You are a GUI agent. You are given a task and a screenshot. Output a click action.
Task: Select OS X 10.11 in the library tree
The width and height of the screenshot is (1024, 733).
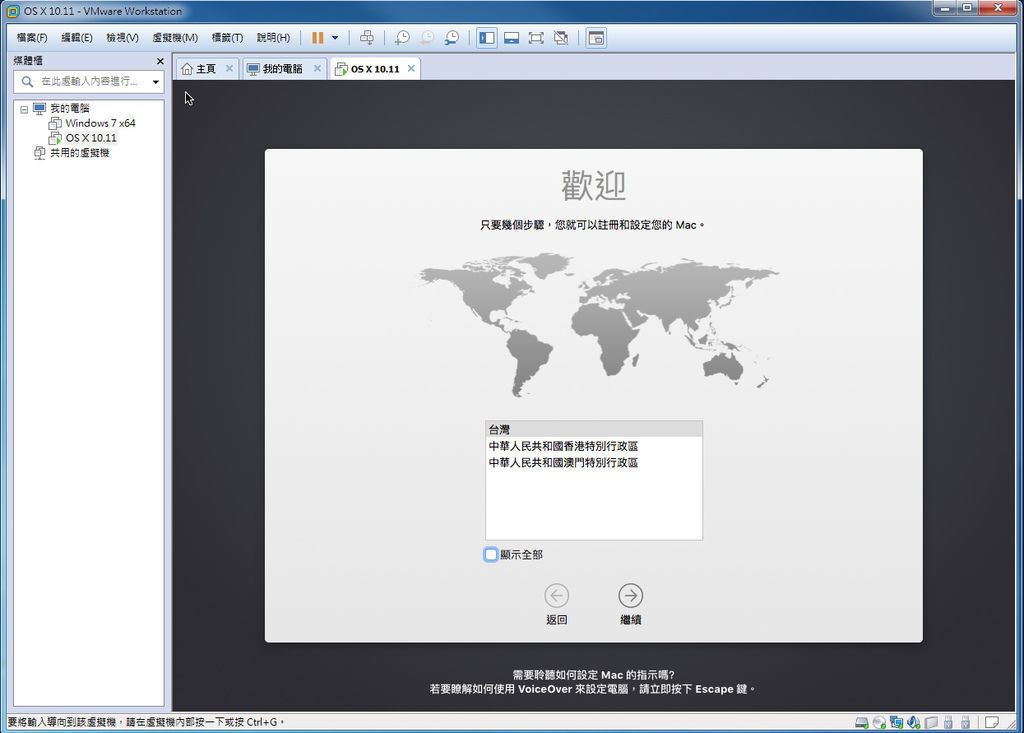click(91, 138)
